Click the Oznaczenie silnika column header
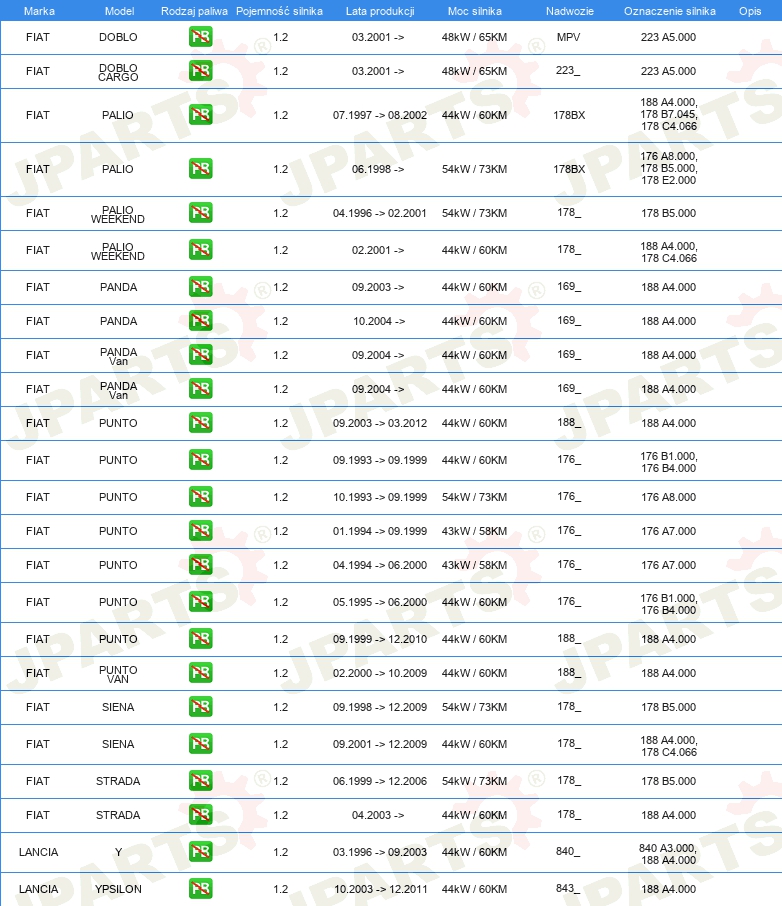This screenshot has width=782, height=906. click(669, 11)
